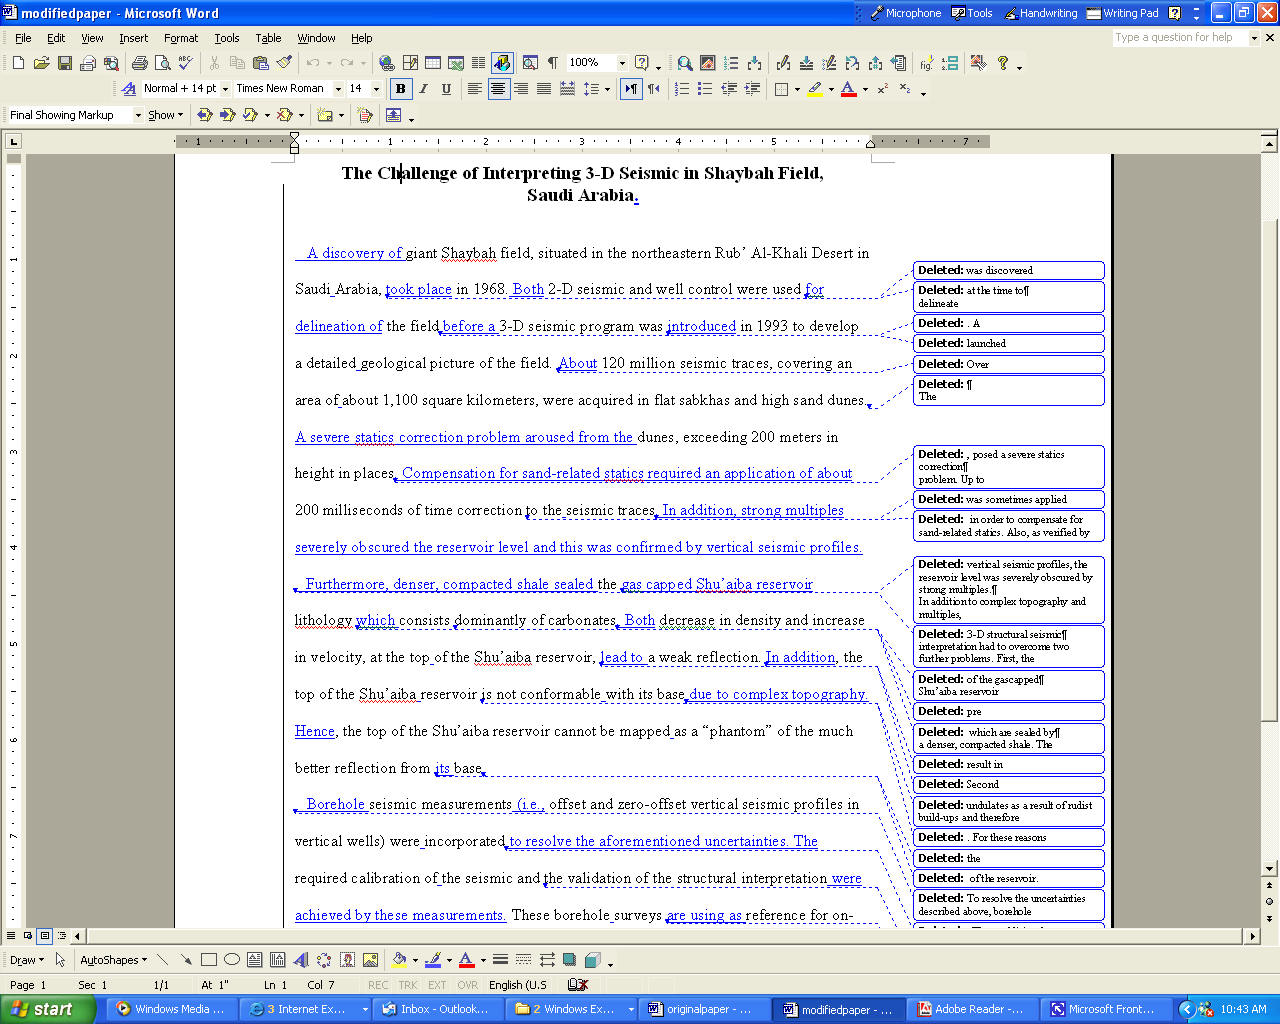Open Final Showing Markup display dropdown
The image size is (1280, 1024).
pos(138,115)
